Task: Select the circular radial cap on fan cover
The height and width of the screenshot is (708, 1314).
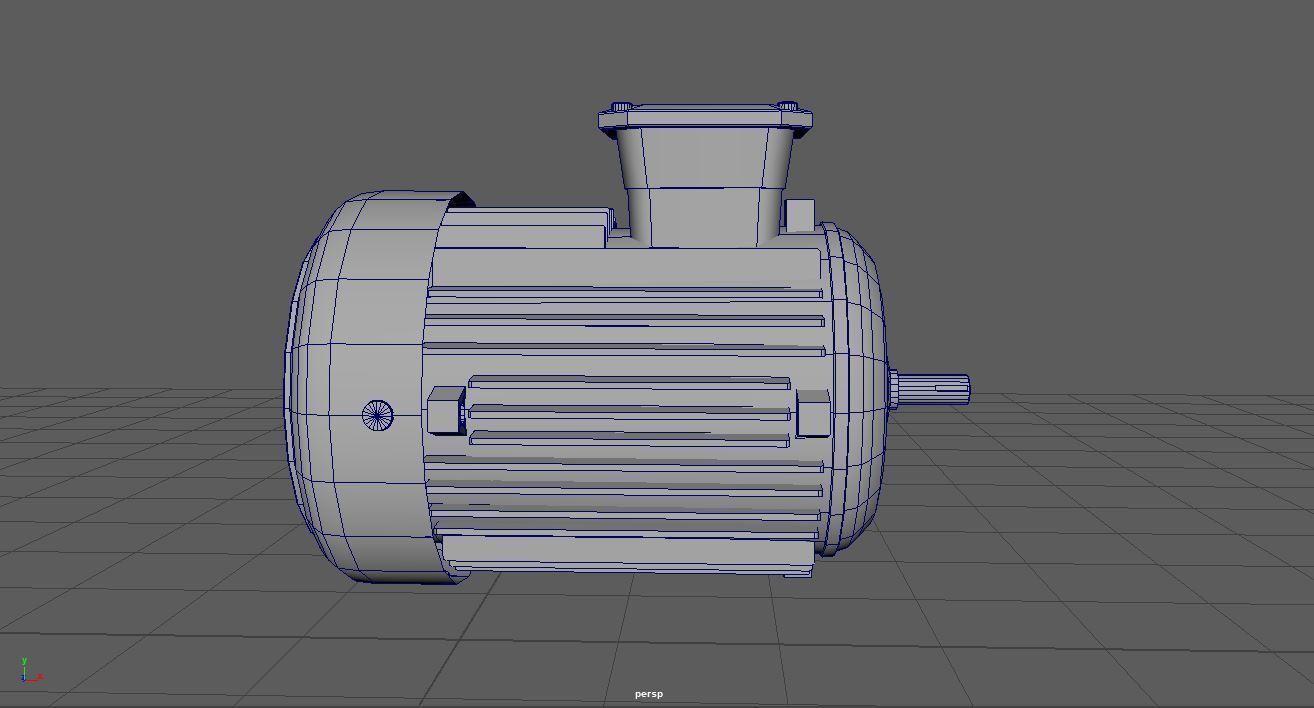Action: point(377,415)
